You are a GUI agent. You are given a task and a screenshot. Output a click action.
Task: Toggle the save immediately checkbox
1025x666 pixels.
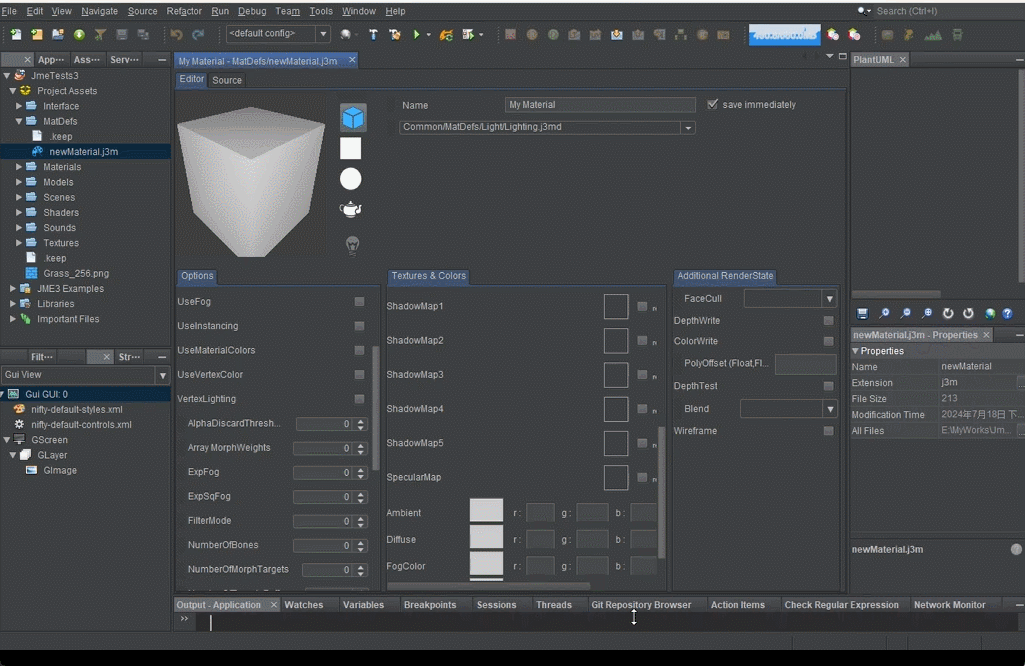point(713,104)
